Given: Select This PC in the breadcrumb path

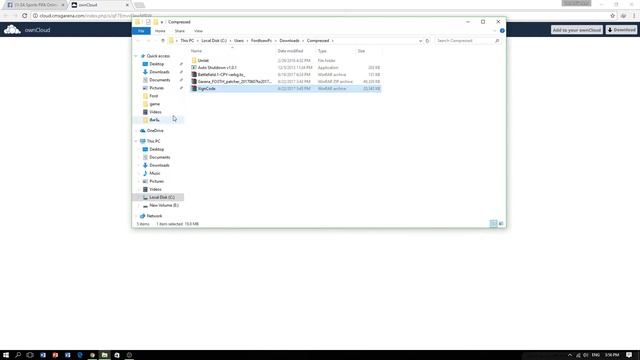Looking at the screenshot, I should [x=187, y=41].
